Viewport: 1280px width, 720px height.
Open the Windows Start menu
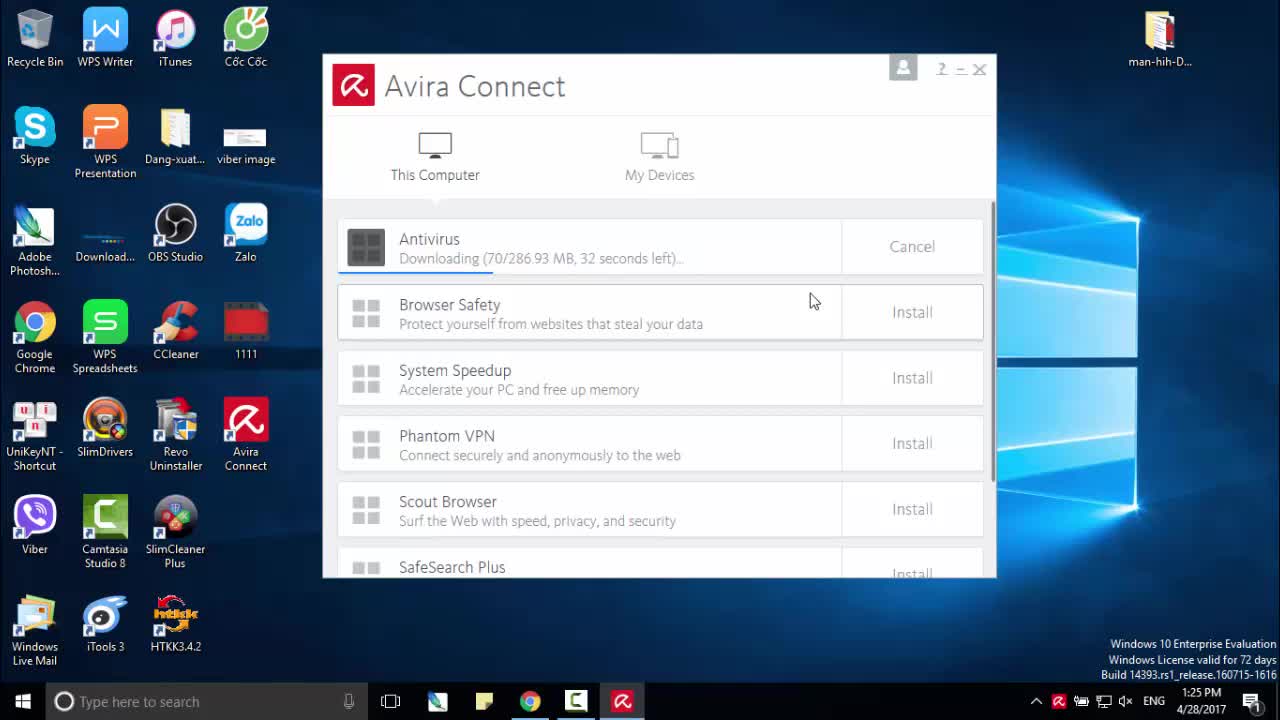tap(23, 702)
